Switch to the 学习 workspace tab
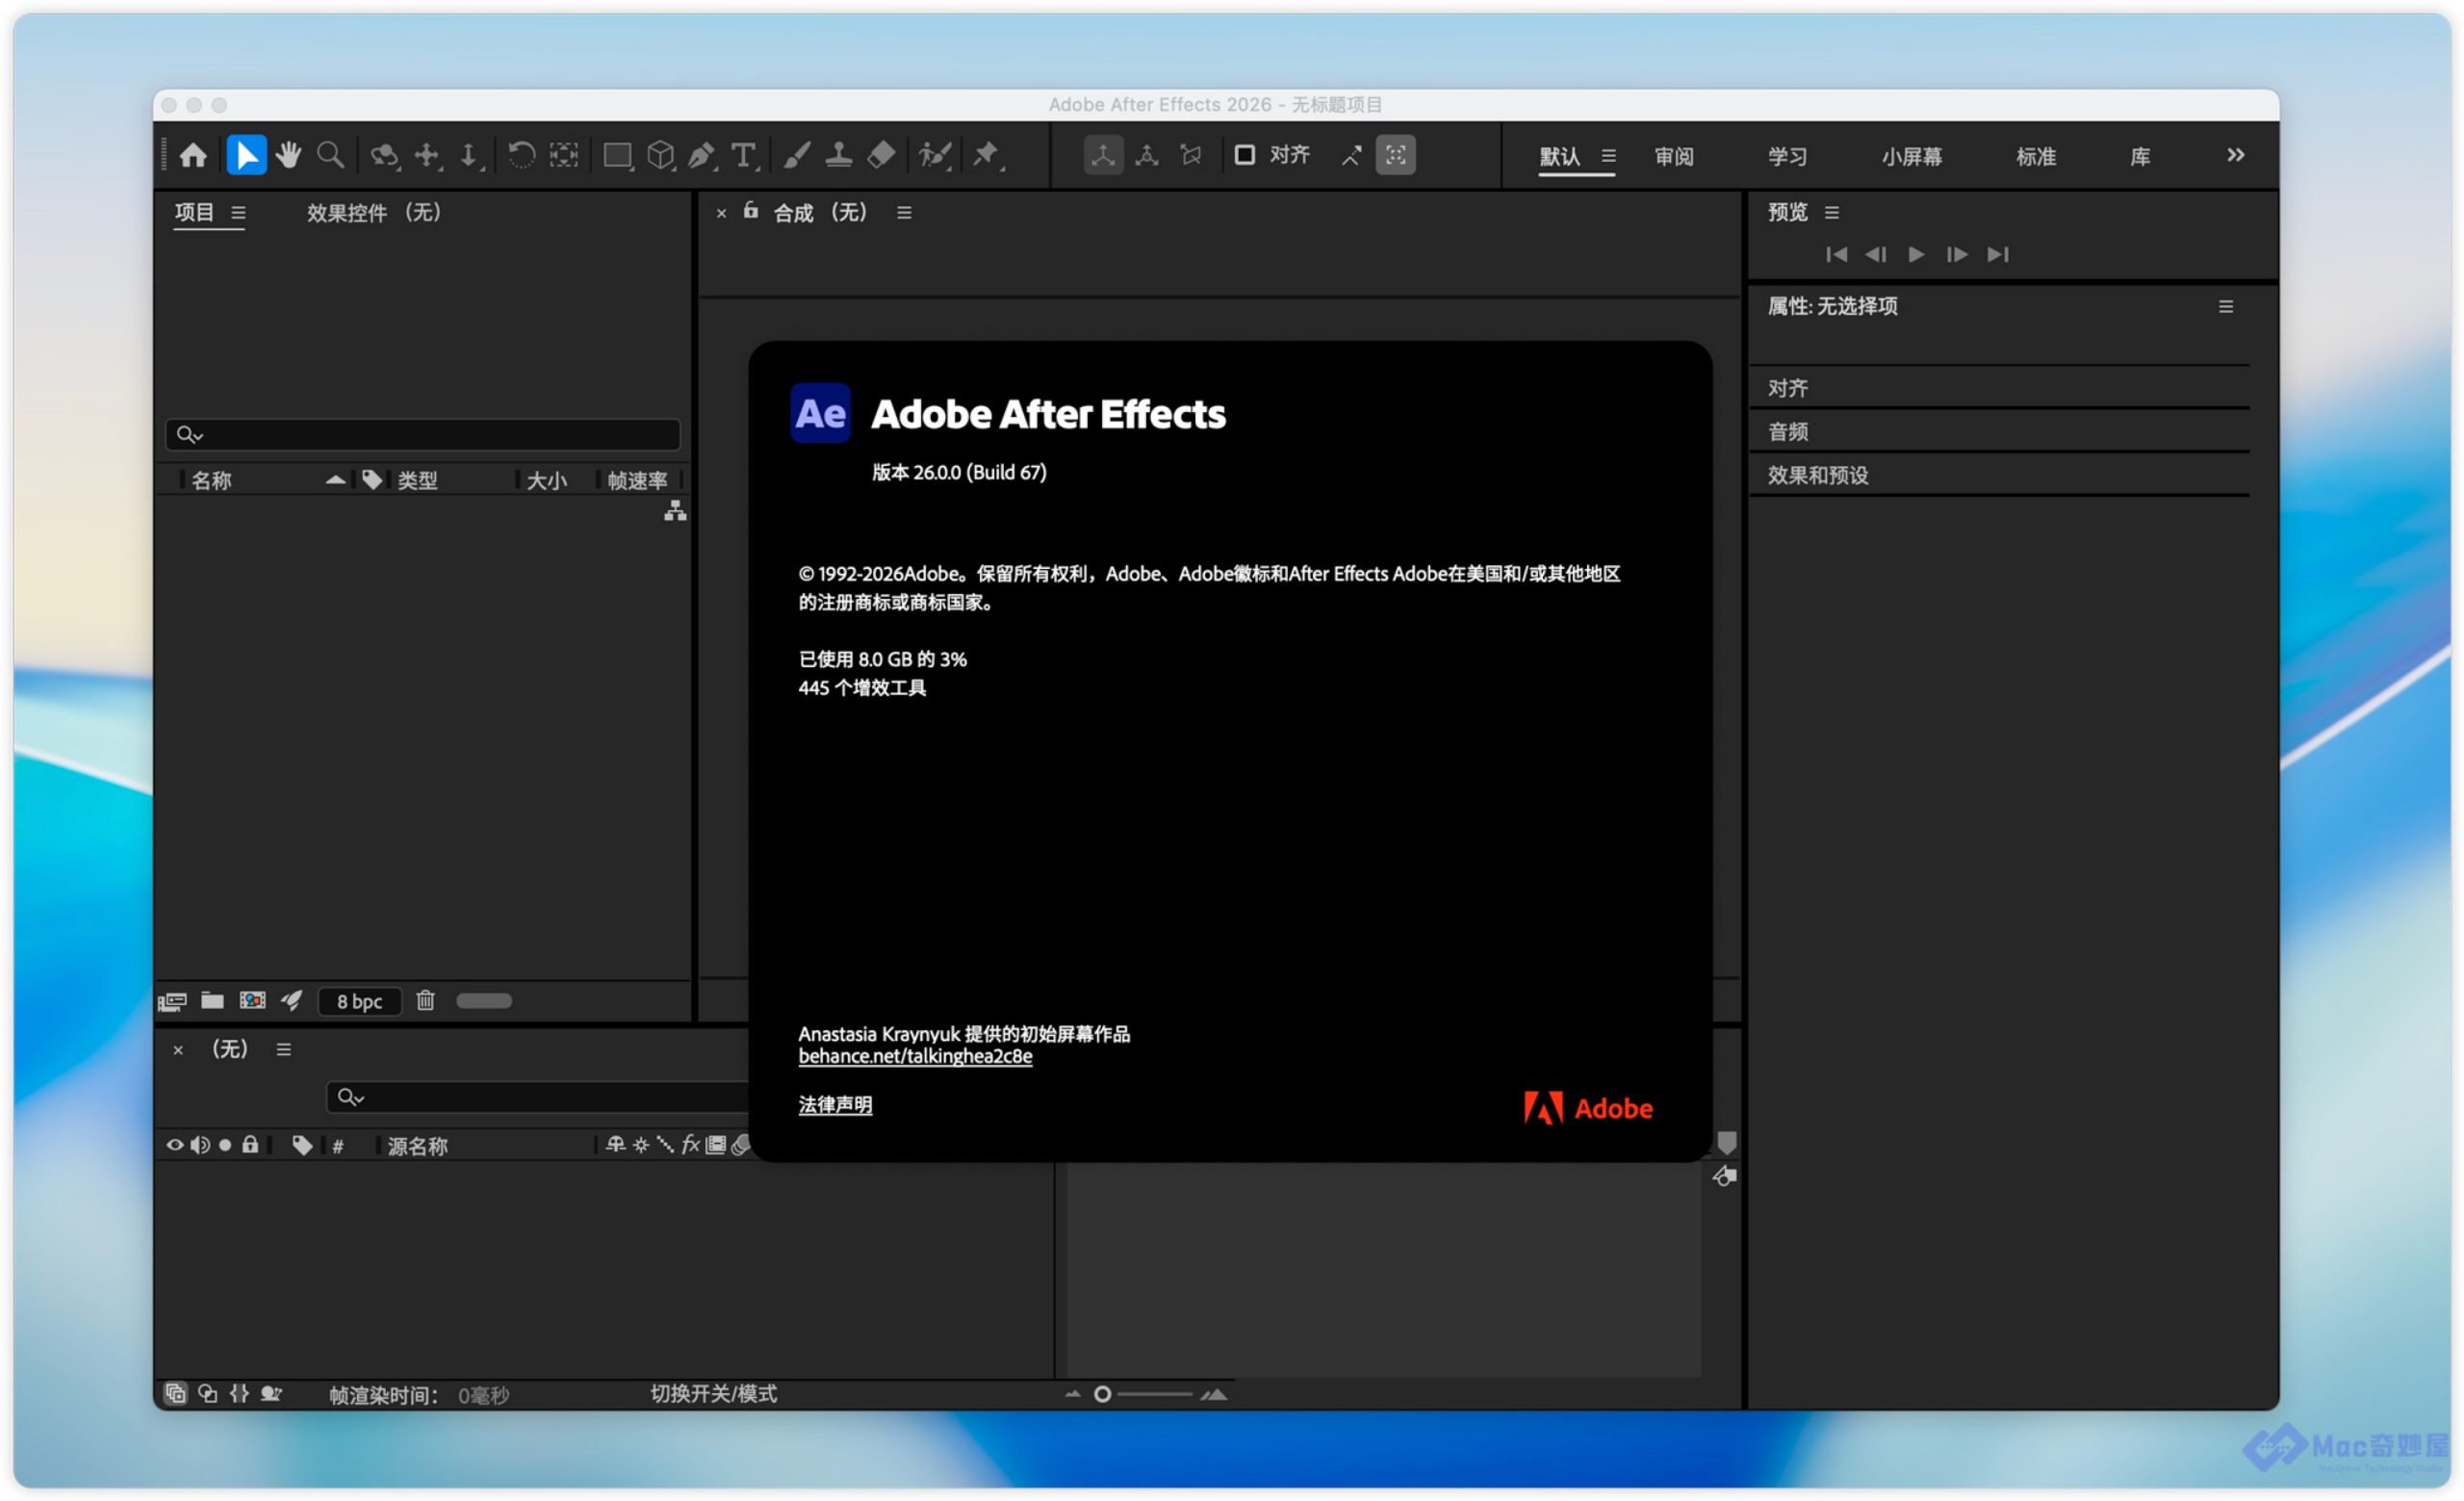This screenshot has height=1501, width=2464. pos(1787,157)
